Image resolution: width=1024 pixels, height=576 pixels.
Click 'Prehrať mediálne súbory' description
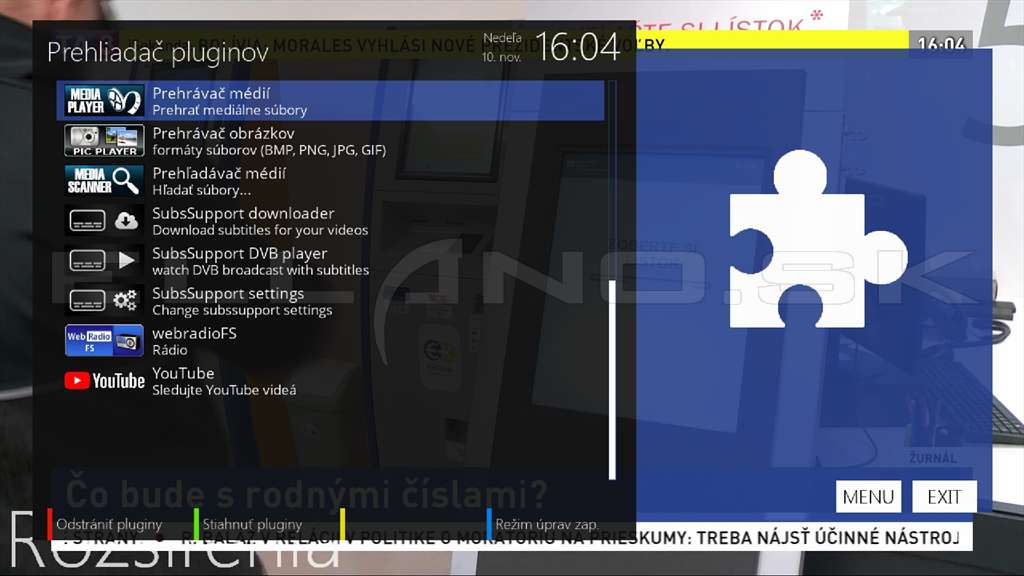coord(229,110)
